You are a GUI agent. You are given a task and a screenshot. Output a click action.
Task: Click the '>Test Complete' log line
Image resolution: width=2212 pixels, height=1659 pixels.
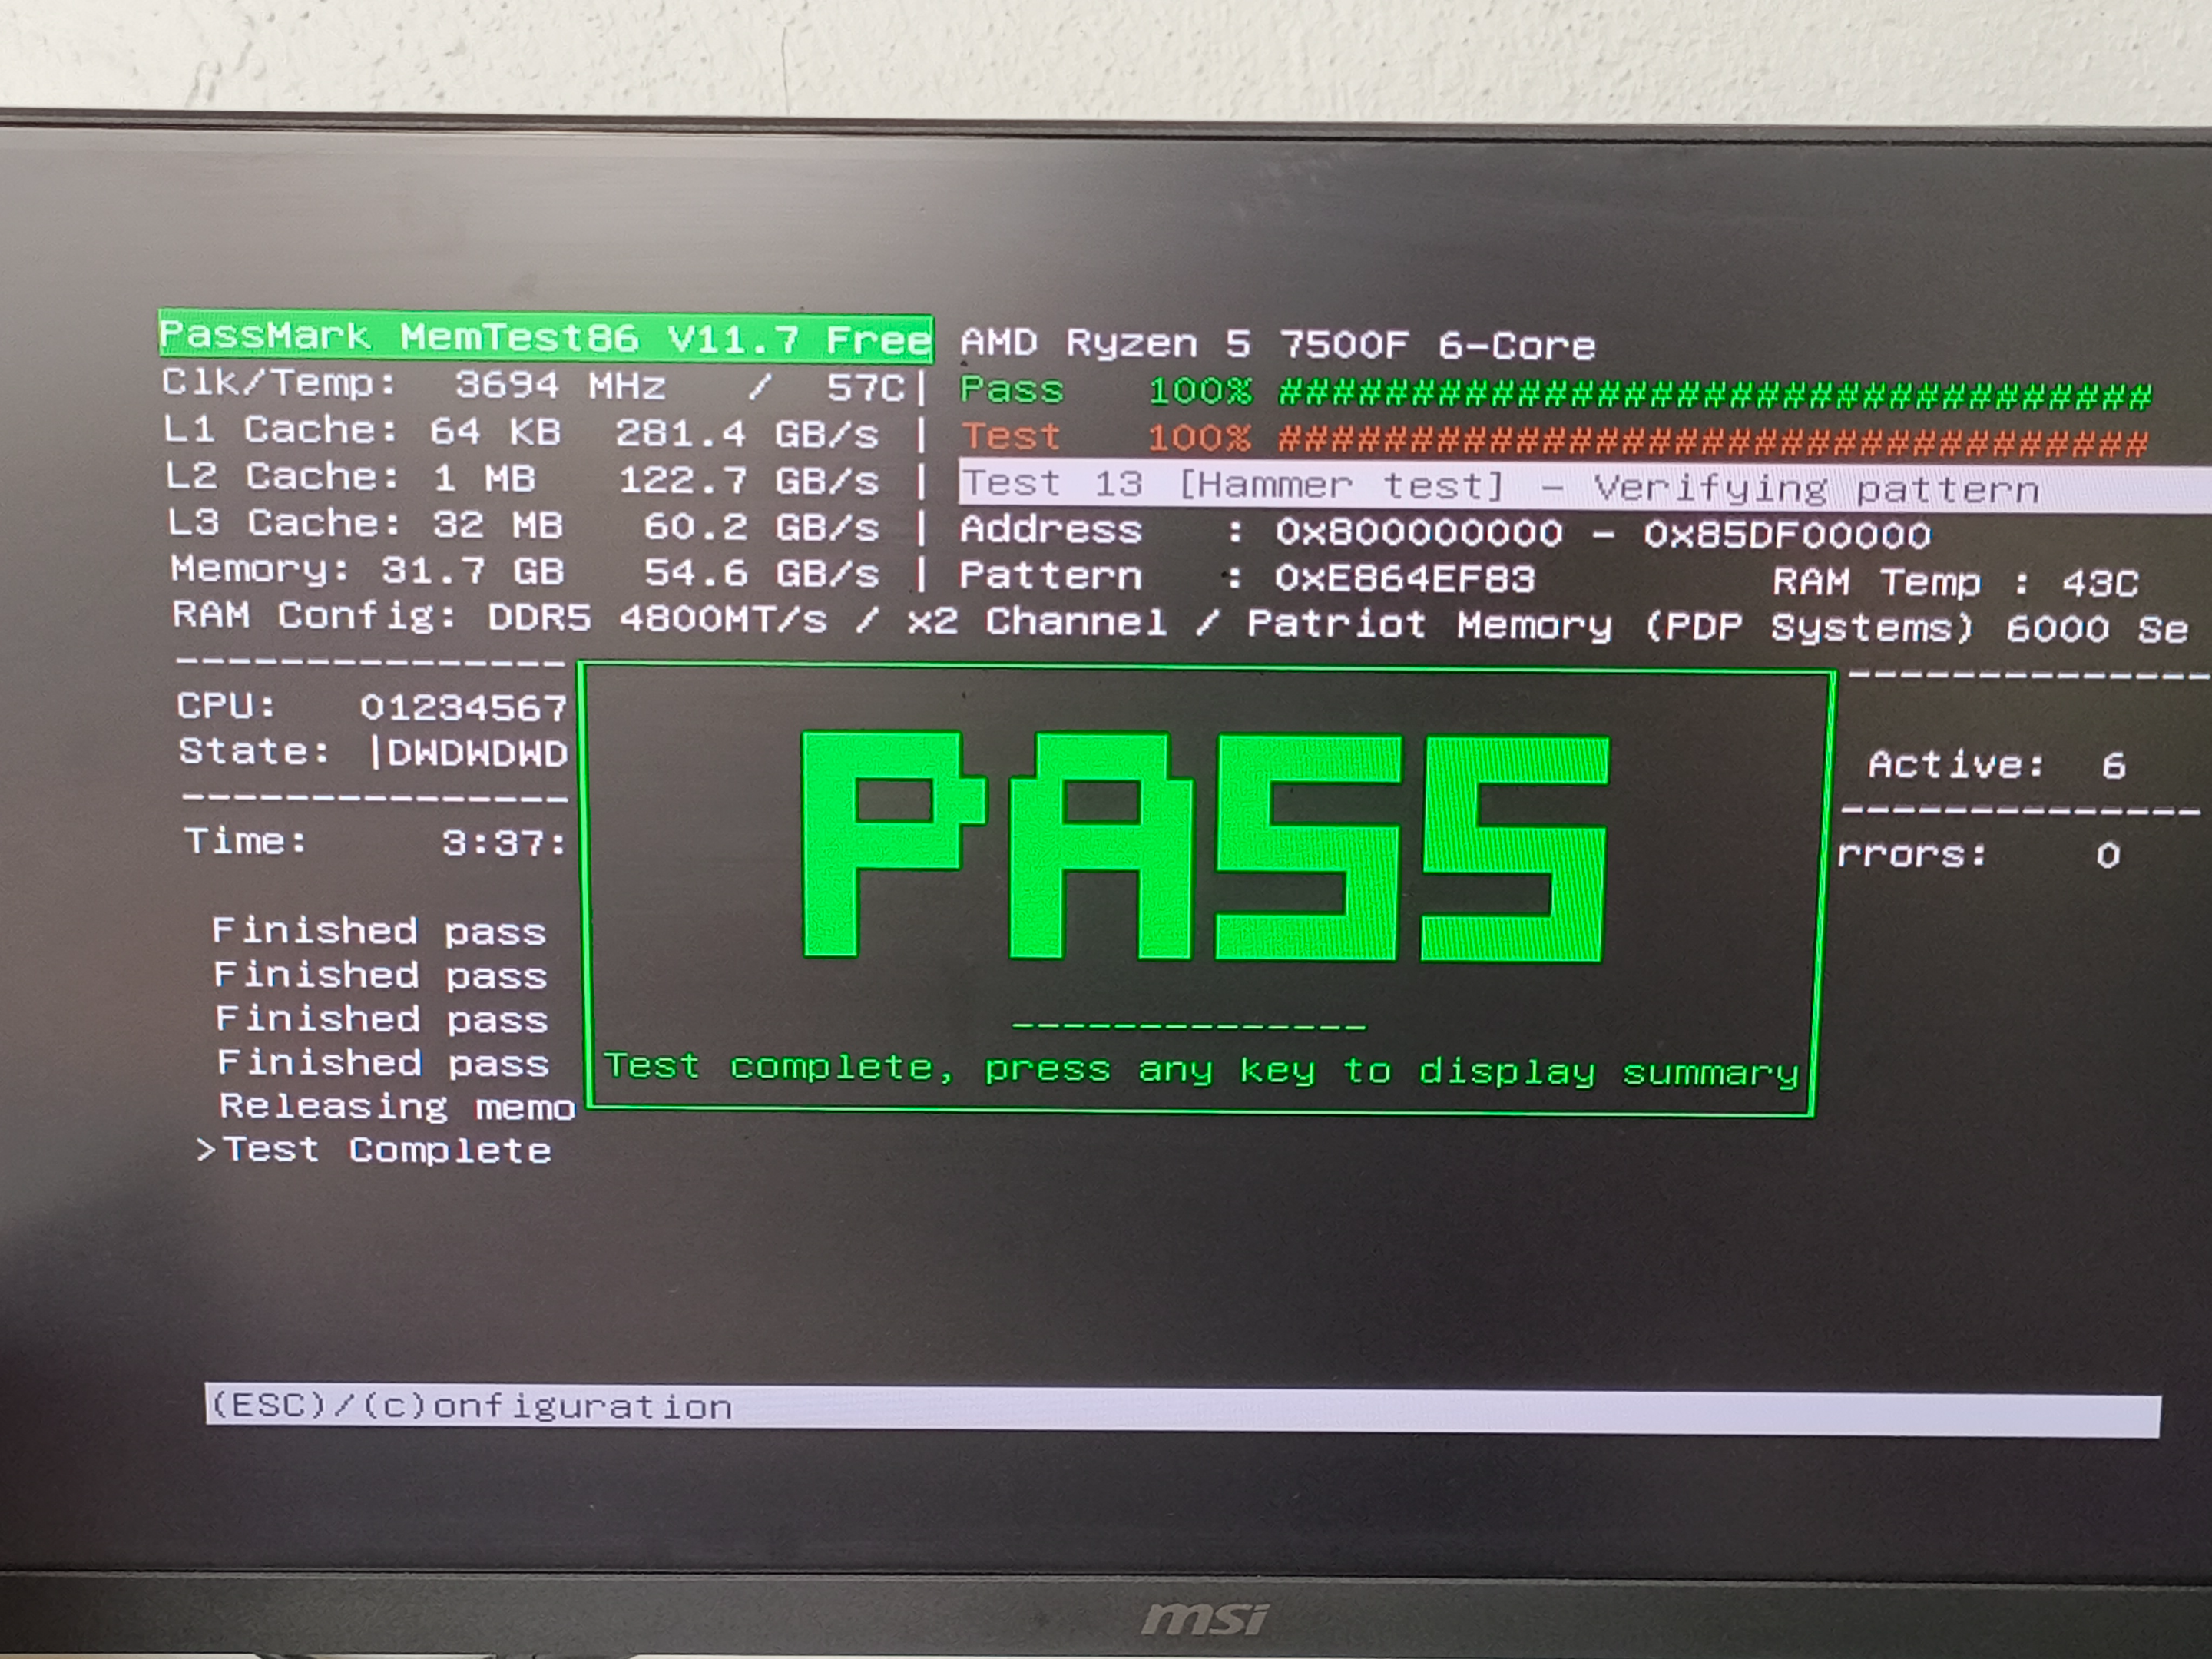click(x=374, y=1151)
